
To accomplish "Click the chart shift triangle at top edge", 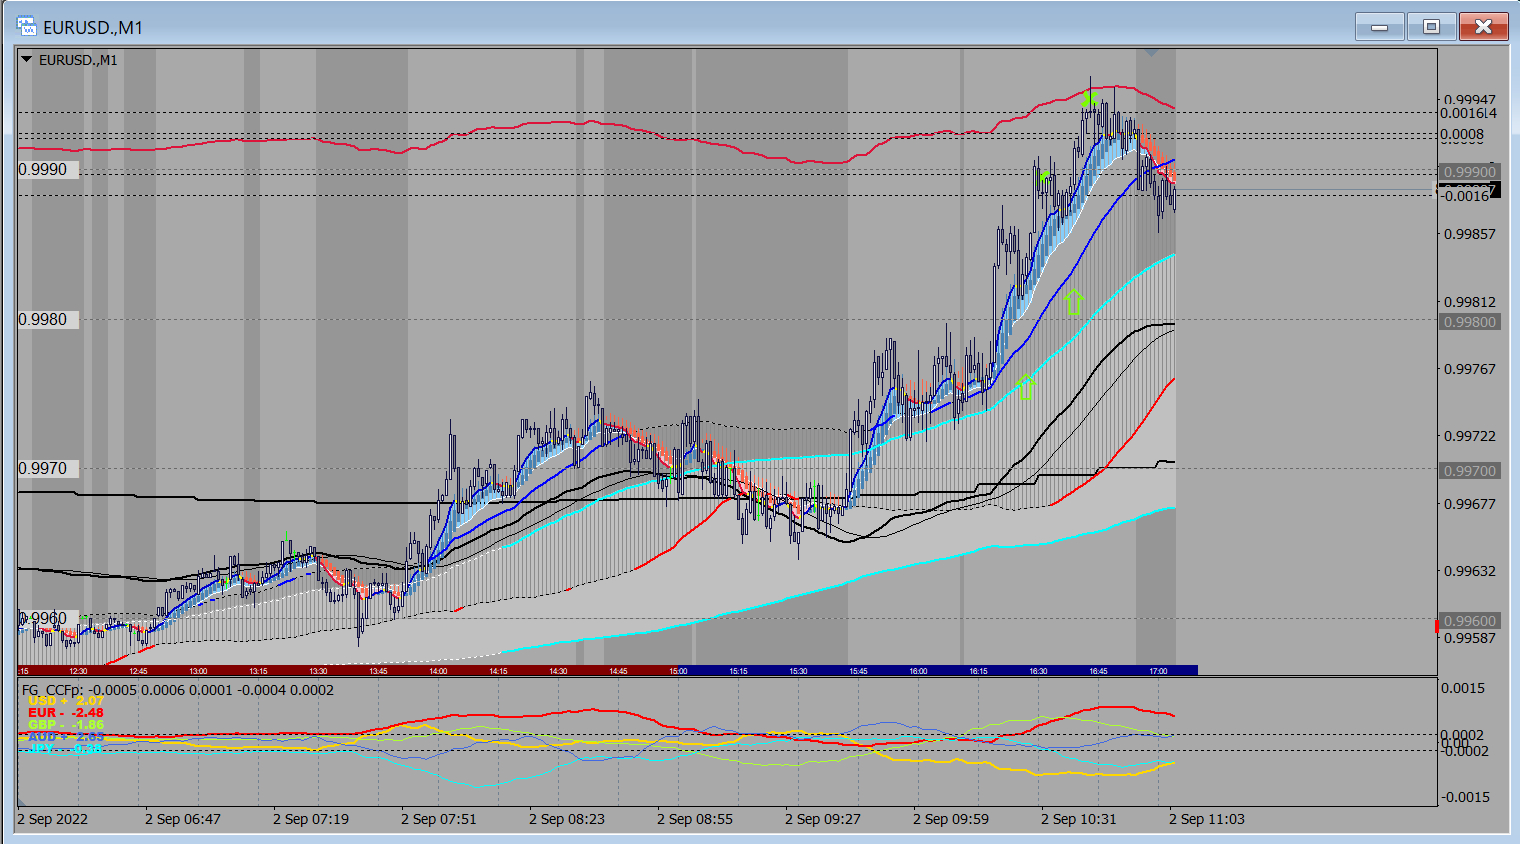I will pyautogui.click(x=1151, y=53).
